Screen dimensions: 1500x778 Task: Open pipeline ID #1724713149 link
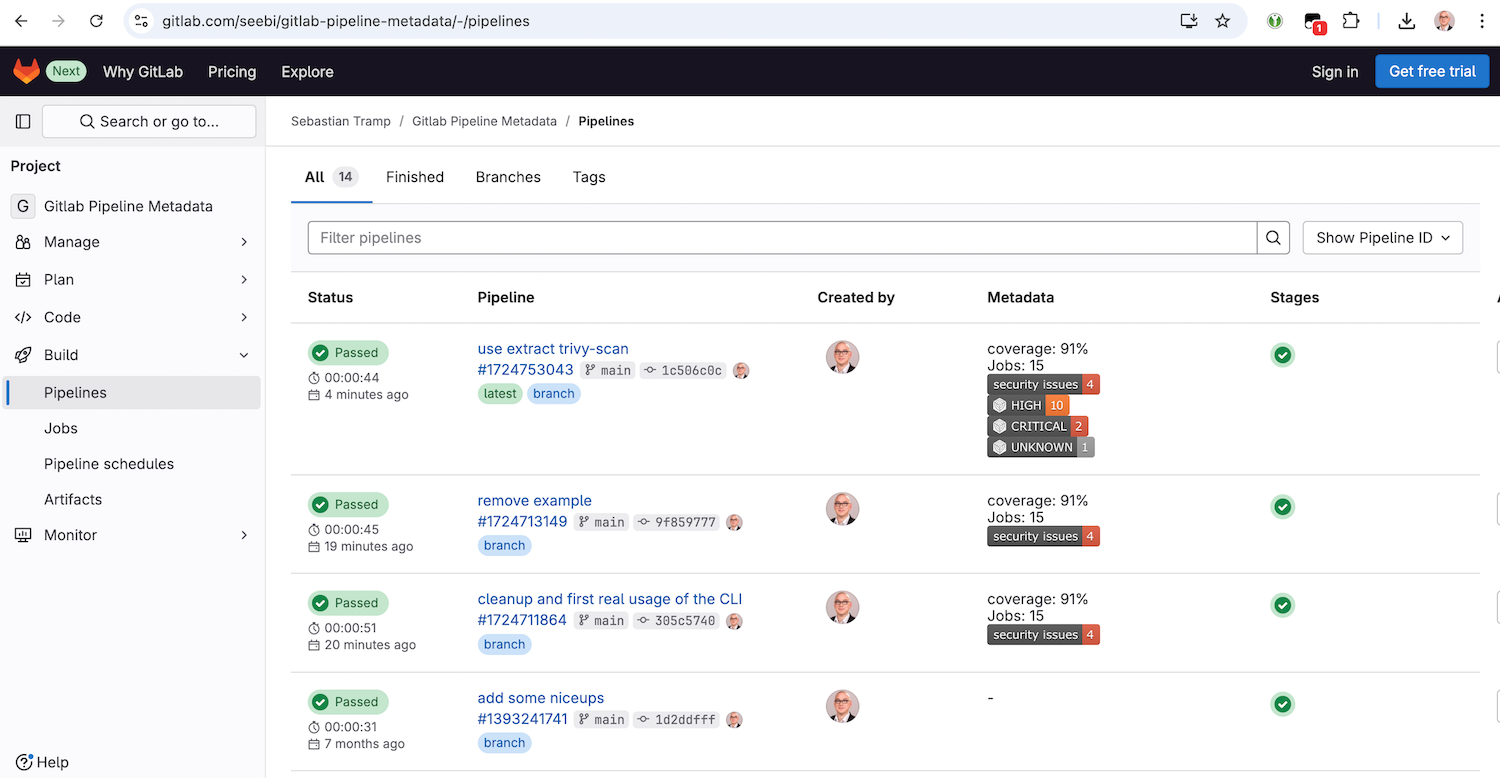click(x=522, y=522)
